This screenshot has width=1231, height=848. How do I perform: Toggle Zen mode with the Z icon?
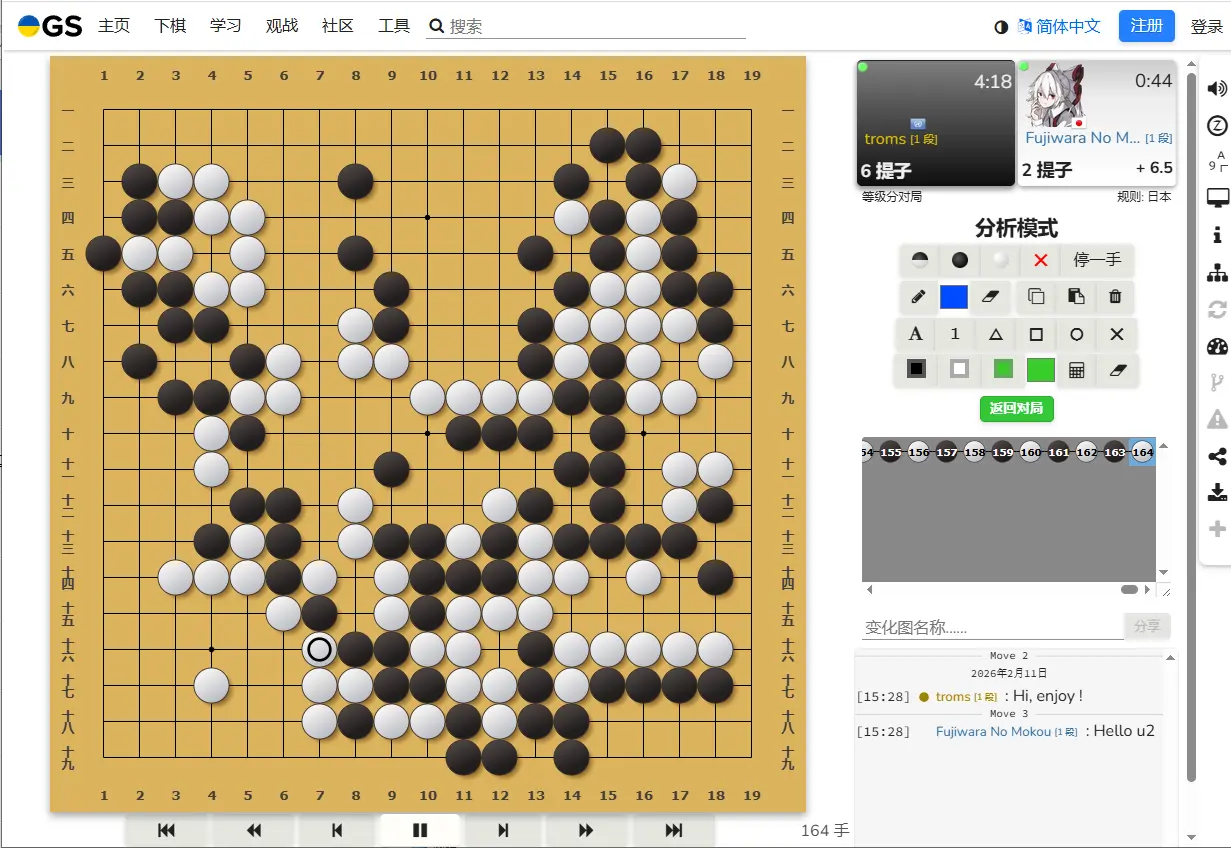1217,124
